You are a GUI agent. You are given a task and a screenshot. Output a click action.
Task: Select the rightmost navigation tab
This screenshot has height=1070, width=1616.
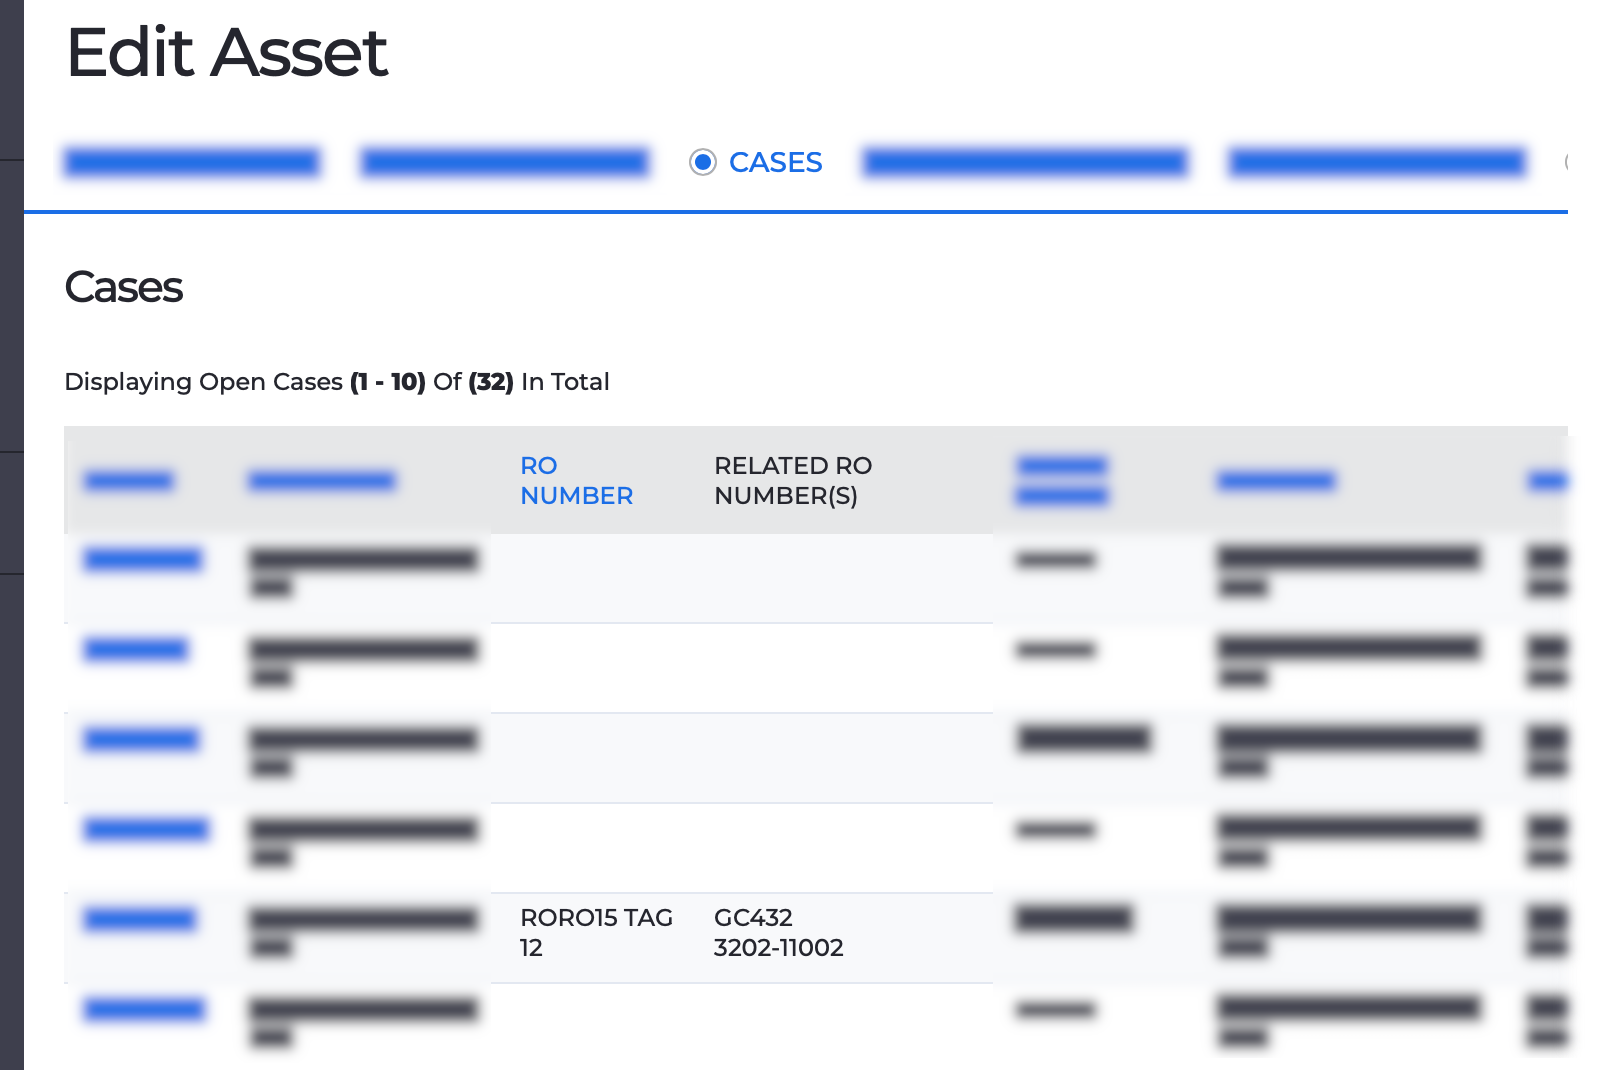(1374, 162)
